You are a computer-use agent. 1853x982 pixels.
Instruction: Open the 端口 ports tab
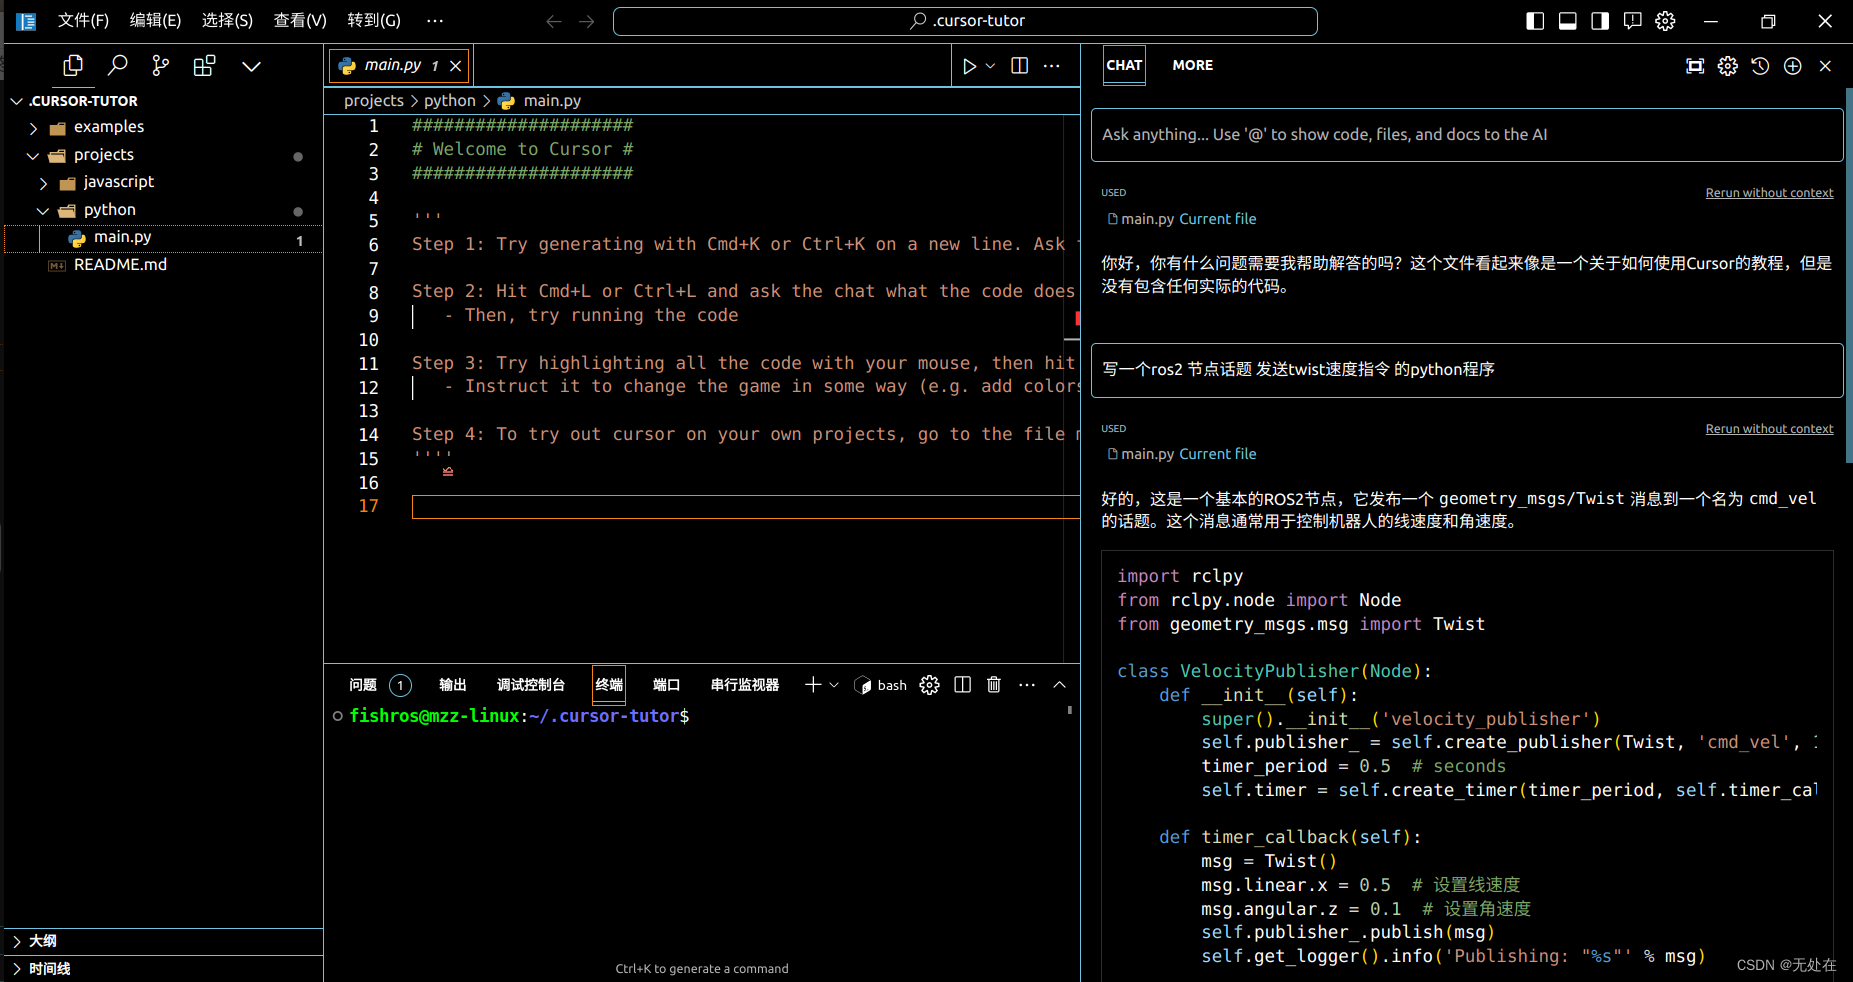point(666,685)
